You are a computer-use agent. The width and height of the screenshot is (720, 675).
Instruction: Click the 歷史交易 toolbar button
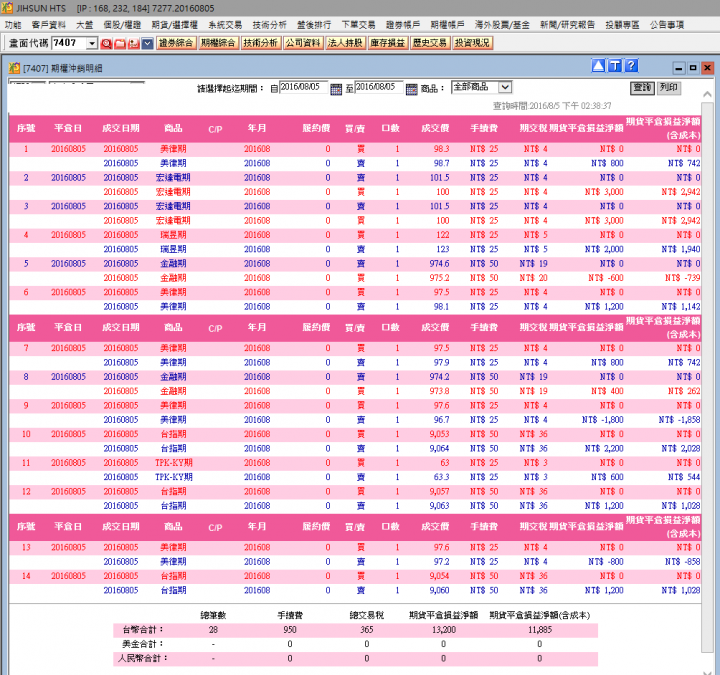click(x=430, y=43)
